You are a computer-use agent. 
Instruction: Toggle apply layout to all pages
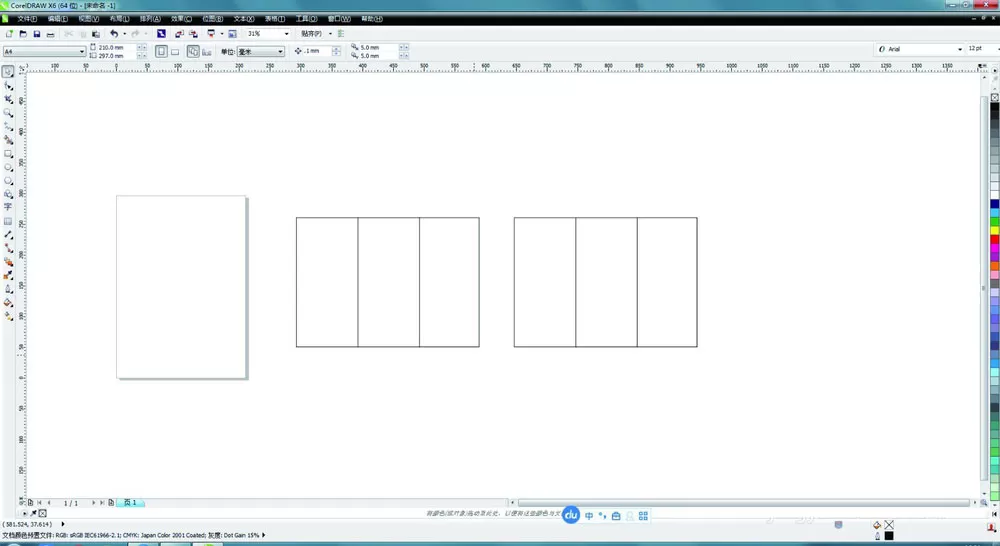point(193,52)
